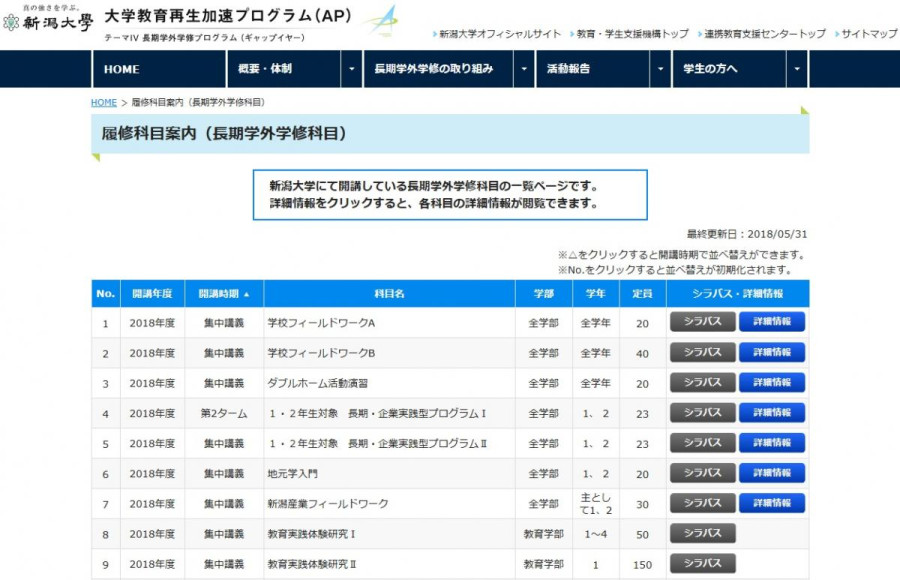Sort by the No. column header
900x580 pixels.
(x=106, y=293)
